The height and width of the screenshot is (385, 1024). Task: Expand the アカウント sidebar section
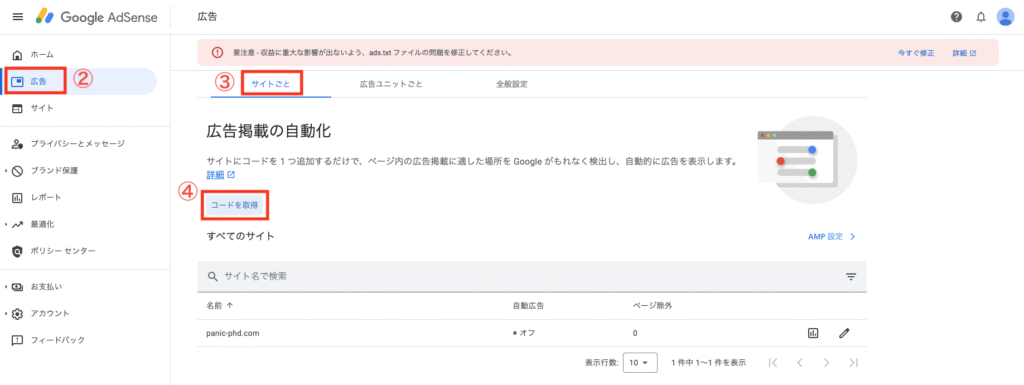[x=5, y=313]
